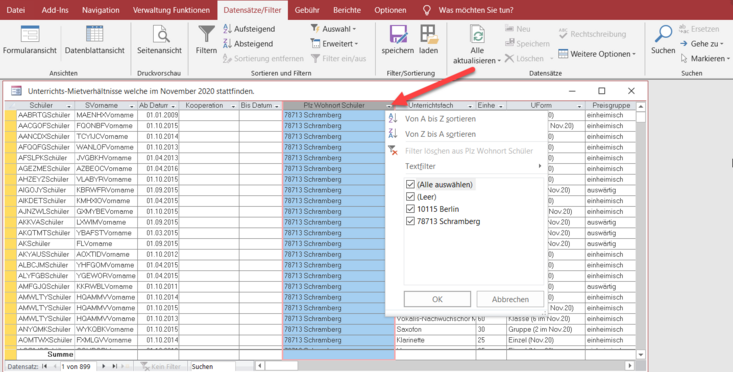The width and height of the screenshot is (733, 372).
Task: Open the Erweitert dropdown
Action: pyautogui.click(x=335, y=44)
